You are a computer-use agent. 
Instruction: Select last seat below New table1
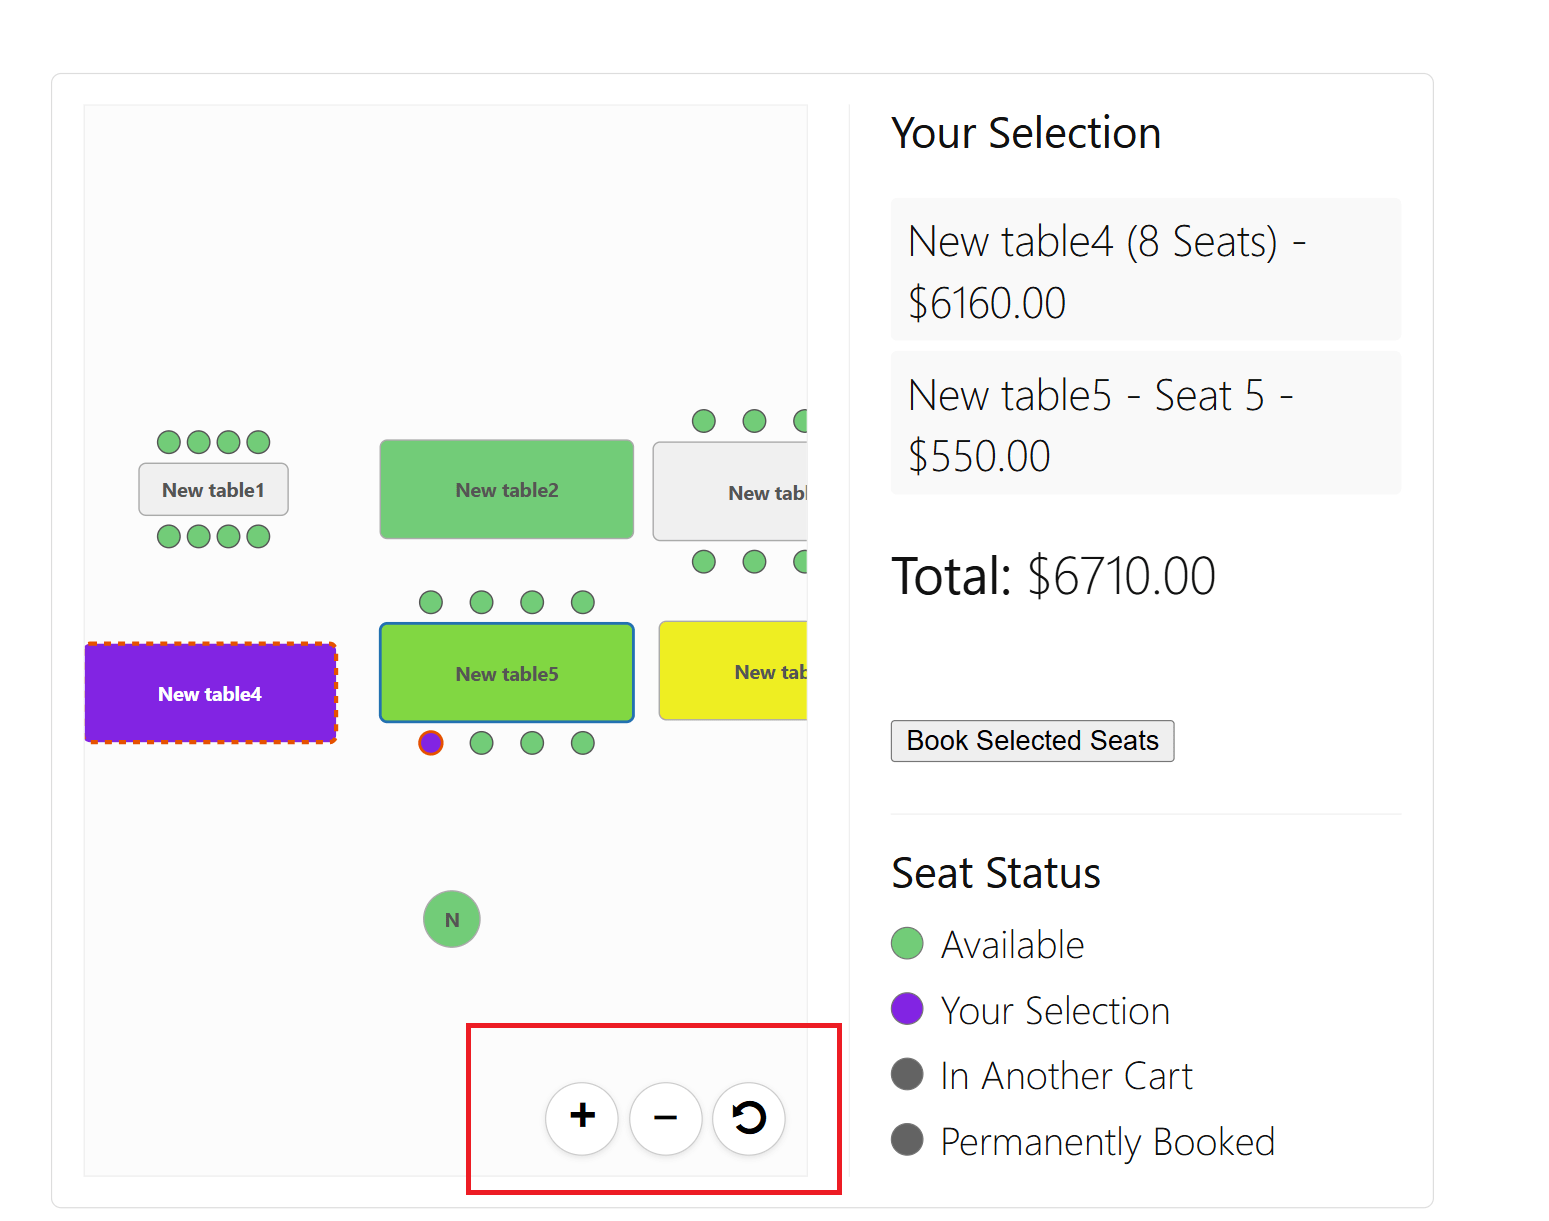(258, 537)
